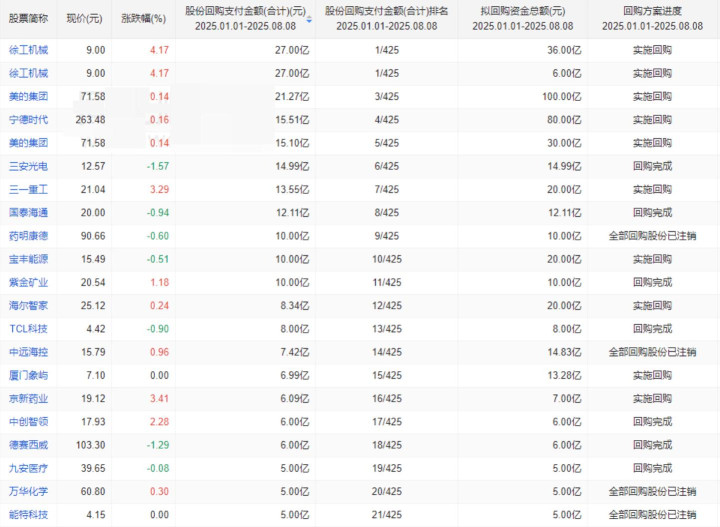Select the price cell 103.30
The height and width of the screenshot is (527, 720).
(90, 445)
